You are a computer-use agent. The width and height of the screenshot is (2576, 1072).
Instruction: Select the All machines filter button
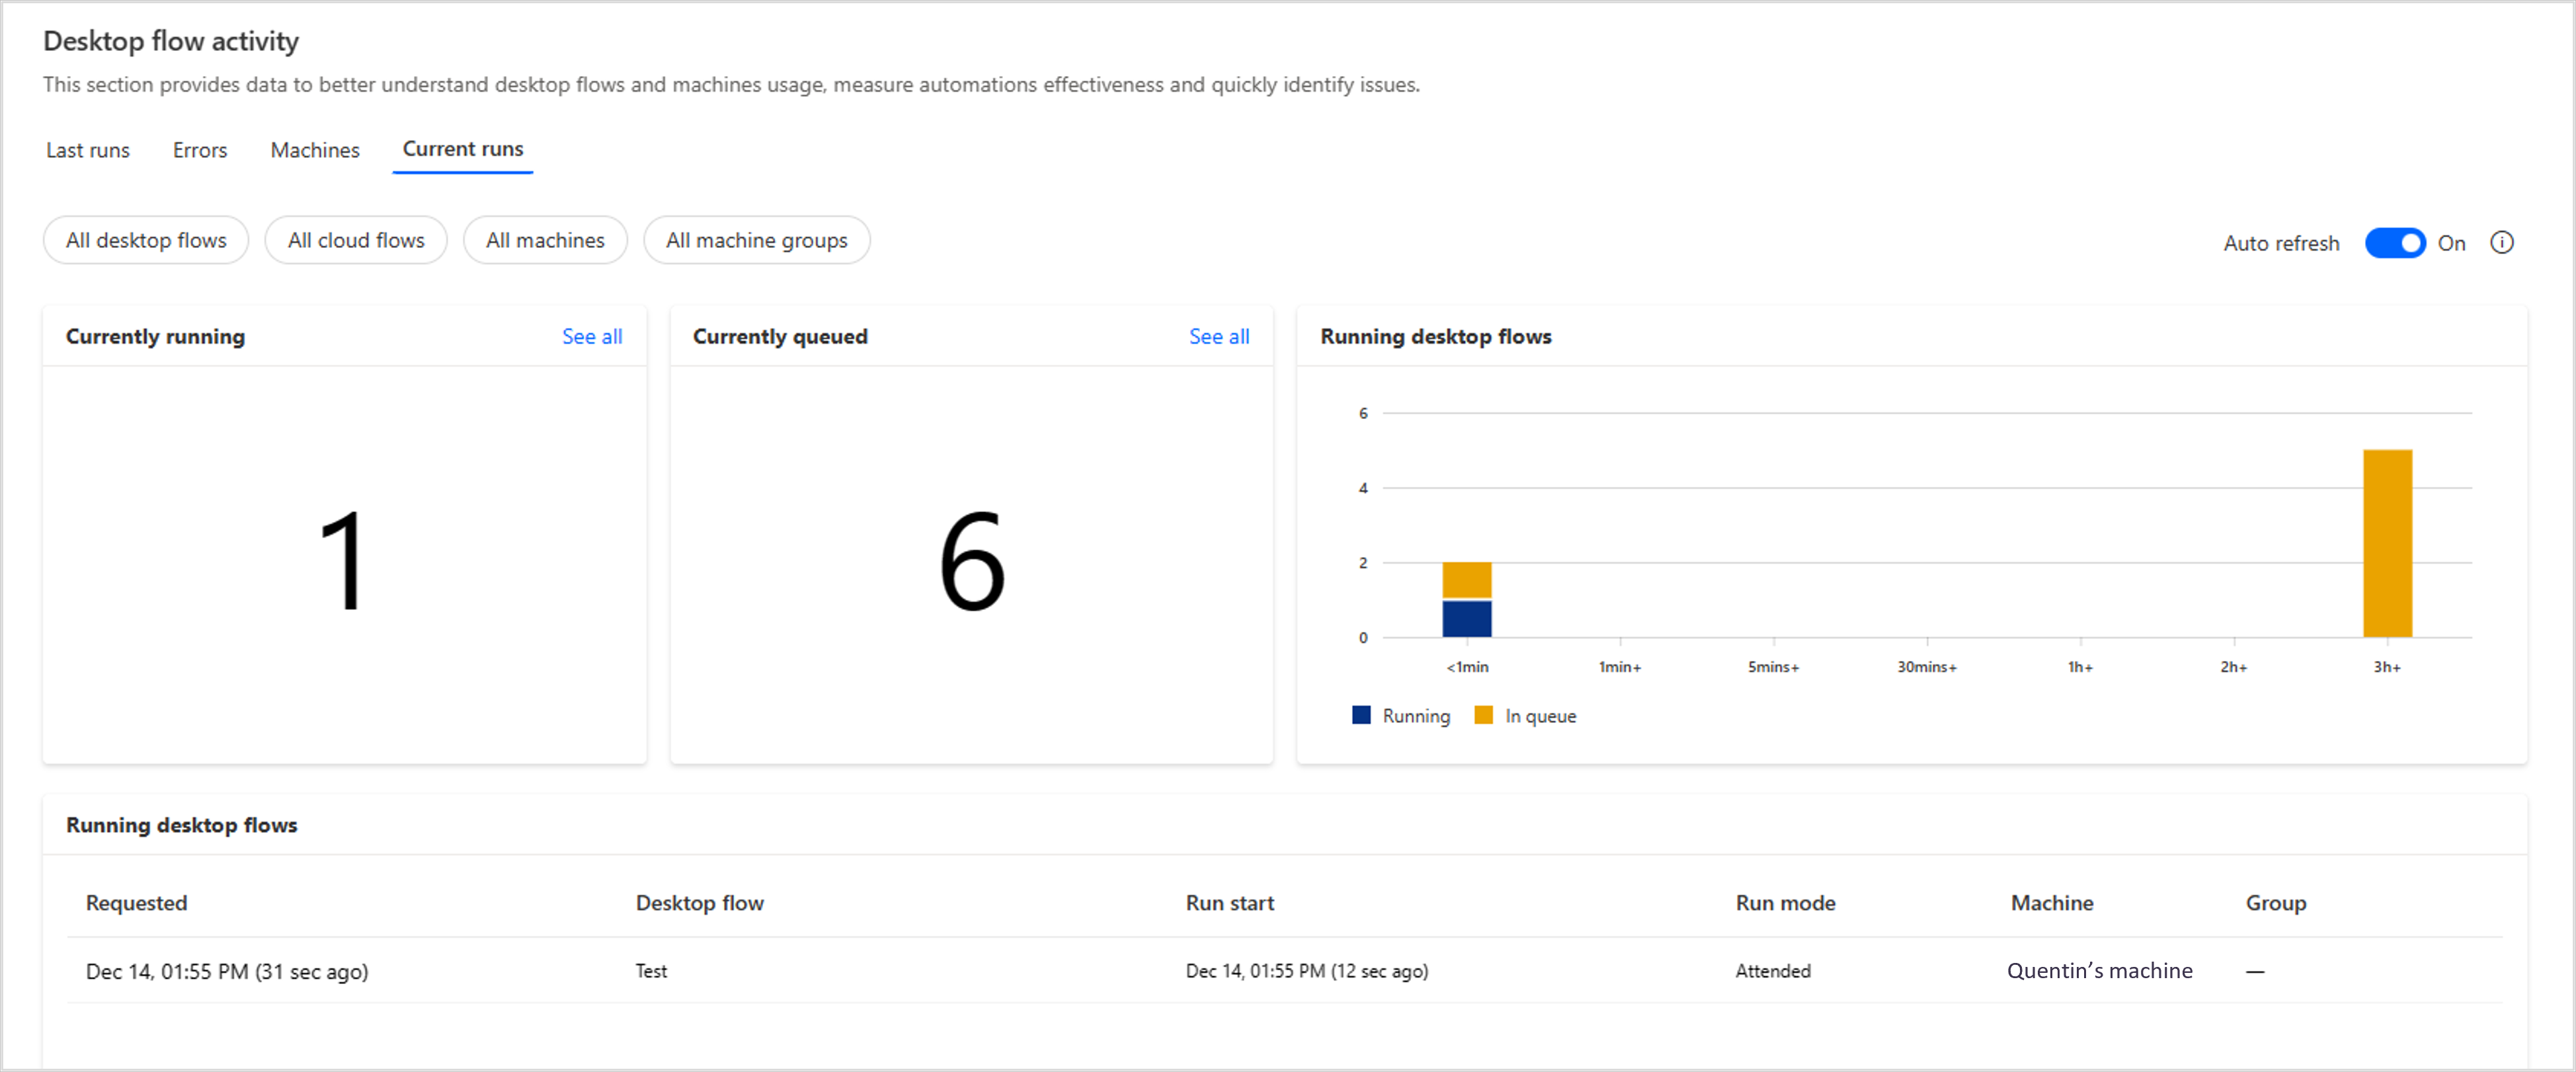coord(545,238)
